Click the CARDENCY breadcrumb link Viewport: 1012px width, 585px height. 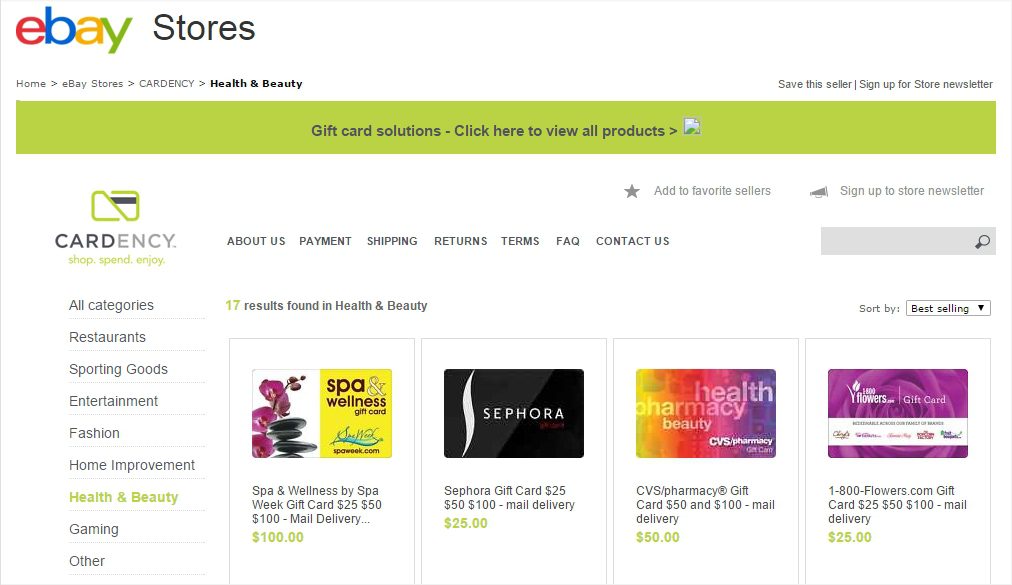(166, 84)
